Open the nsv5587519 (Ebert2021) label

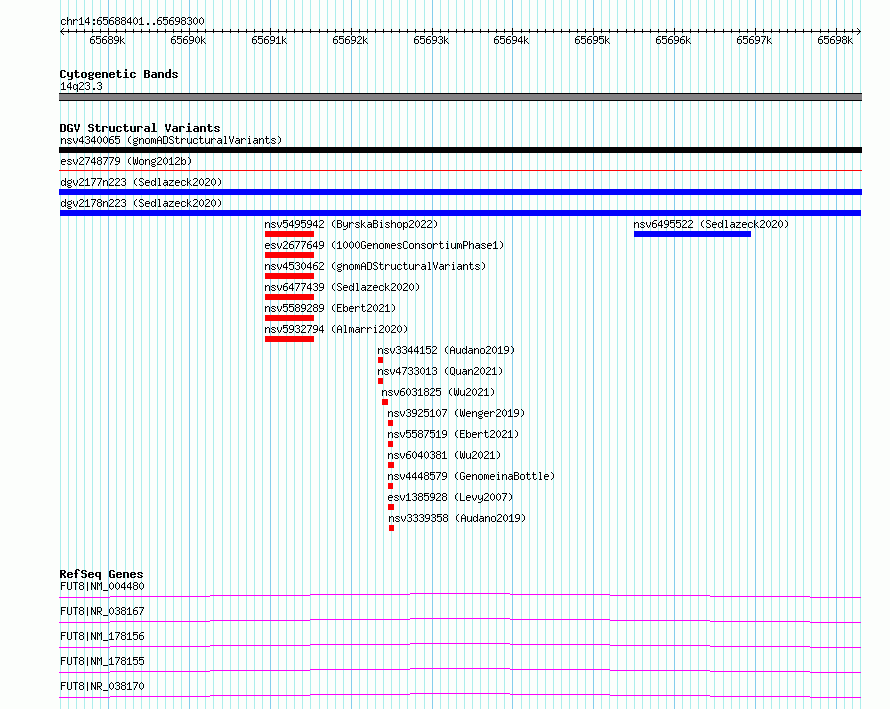point(454,434)
